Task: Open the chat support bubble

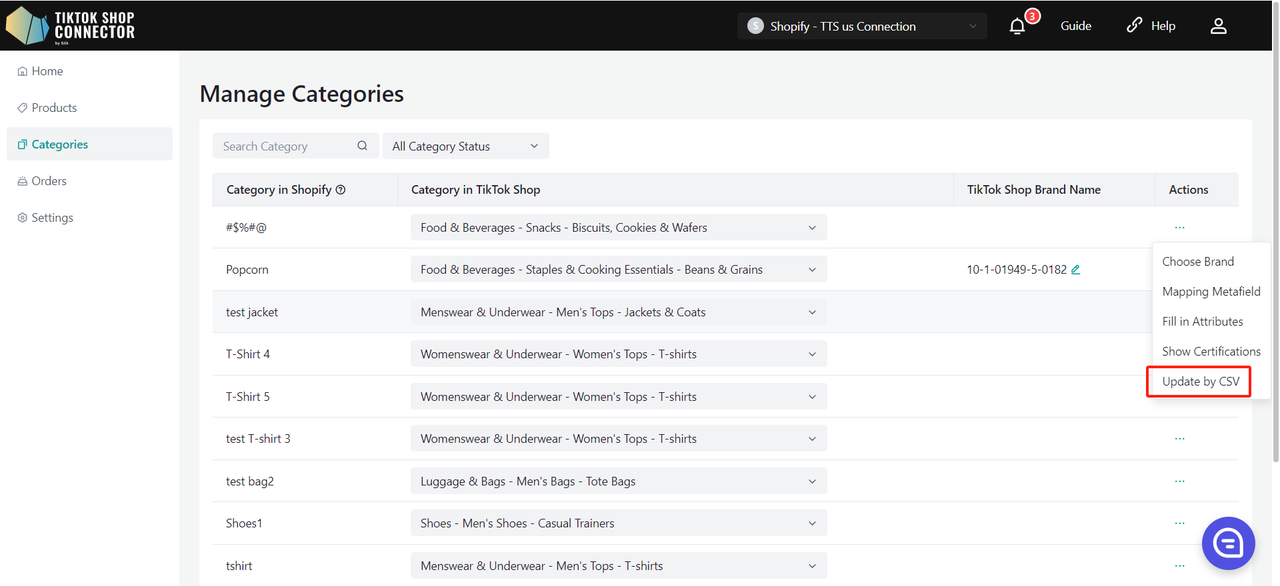Action: click(x=1228, y=543)
